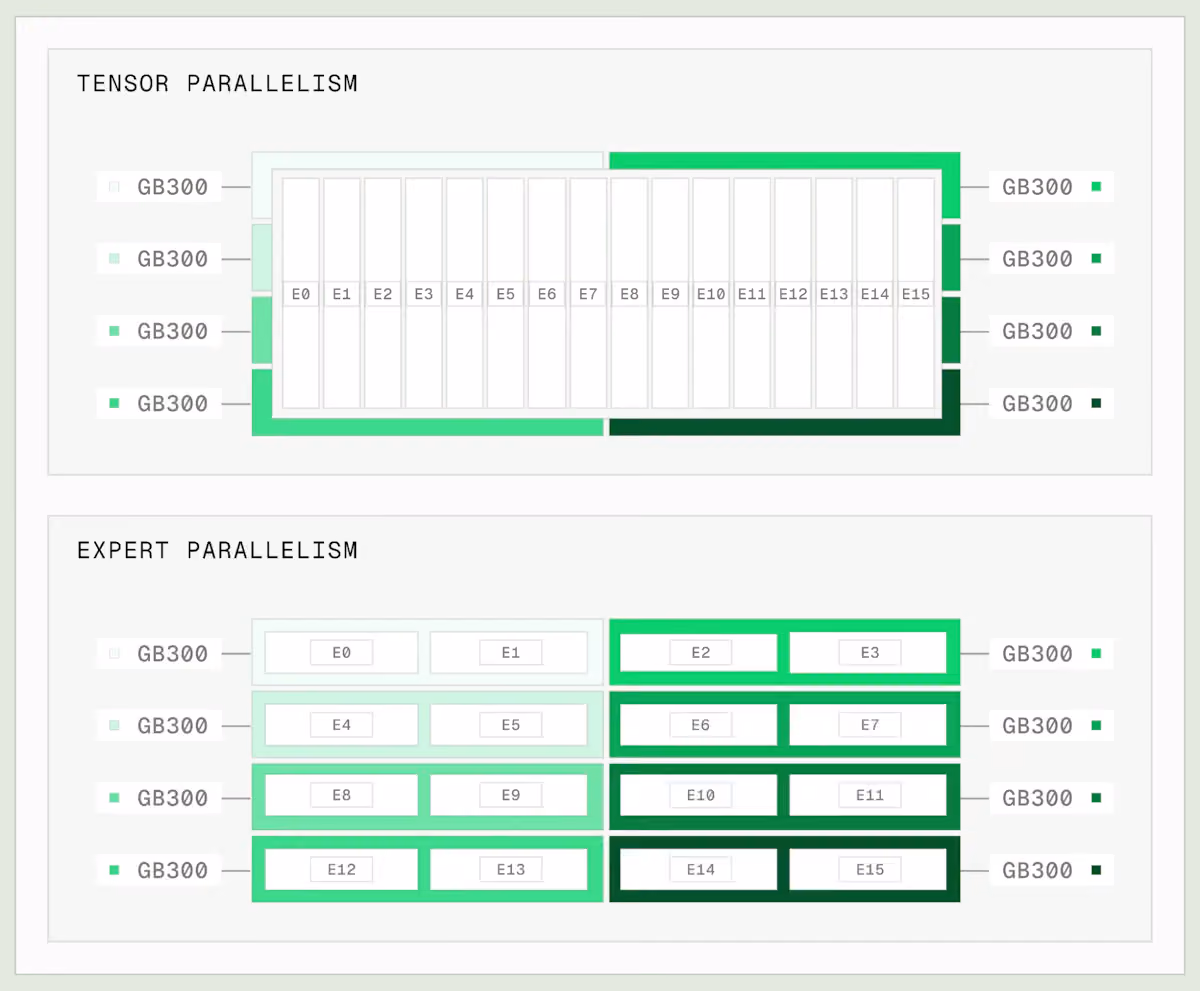1200x991 pixels.
Task: Select E5 column label in Tensor Parallelism
Action: pyautogui.click(x=506, y=294)
